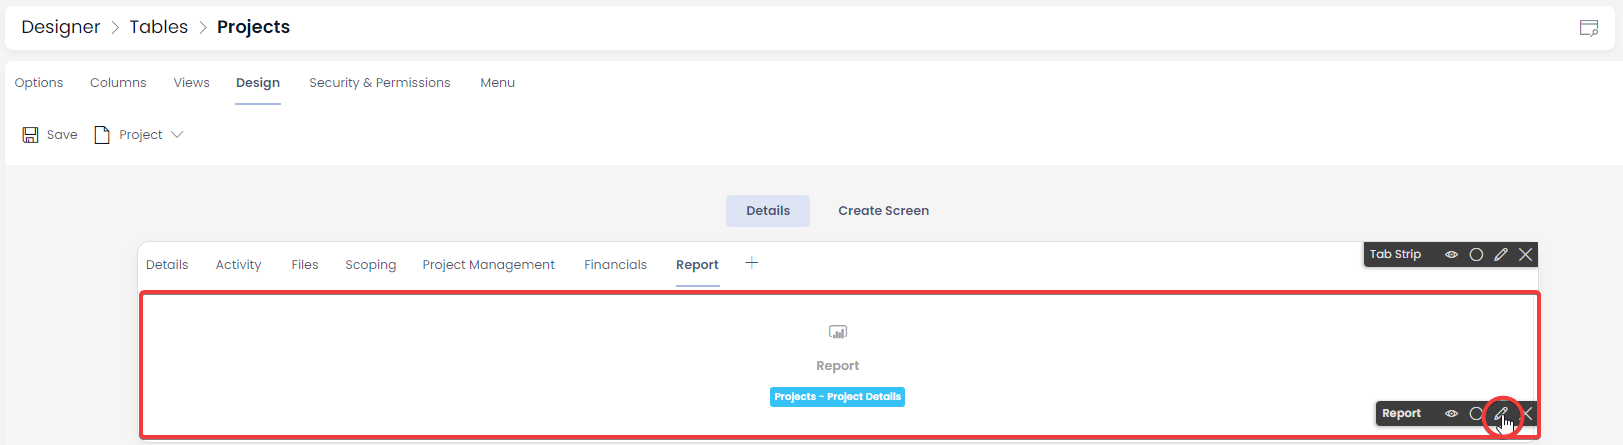Open the panel icon at top right
The image size is (1623, 445).
pyautogui.click(x=1589, y=28)
